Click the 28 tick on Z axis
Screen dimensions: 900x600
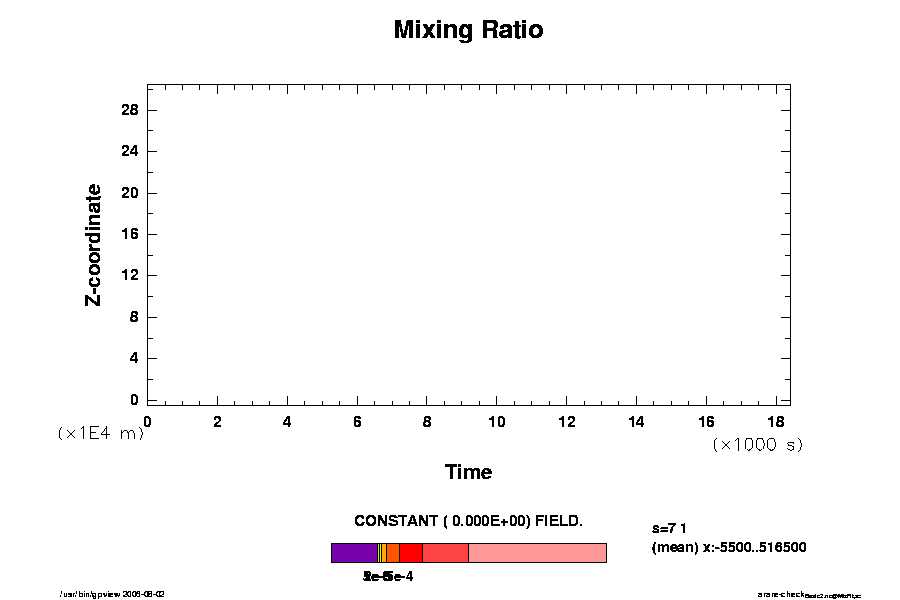tap(130, 110)
